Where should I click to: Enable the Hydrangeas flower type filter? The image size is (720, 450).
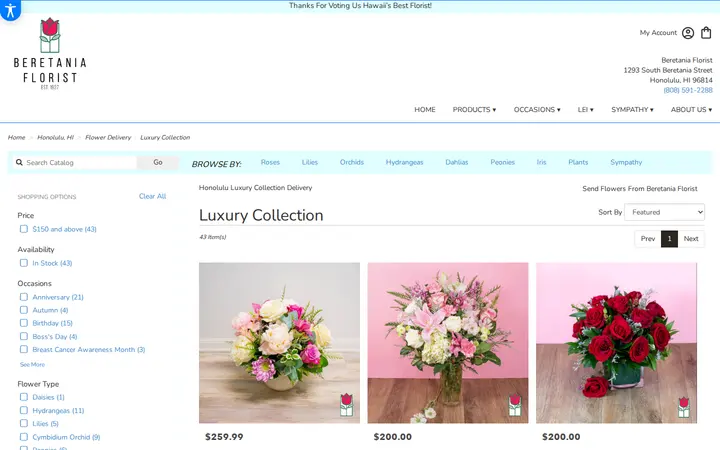[x=24, y=410]
